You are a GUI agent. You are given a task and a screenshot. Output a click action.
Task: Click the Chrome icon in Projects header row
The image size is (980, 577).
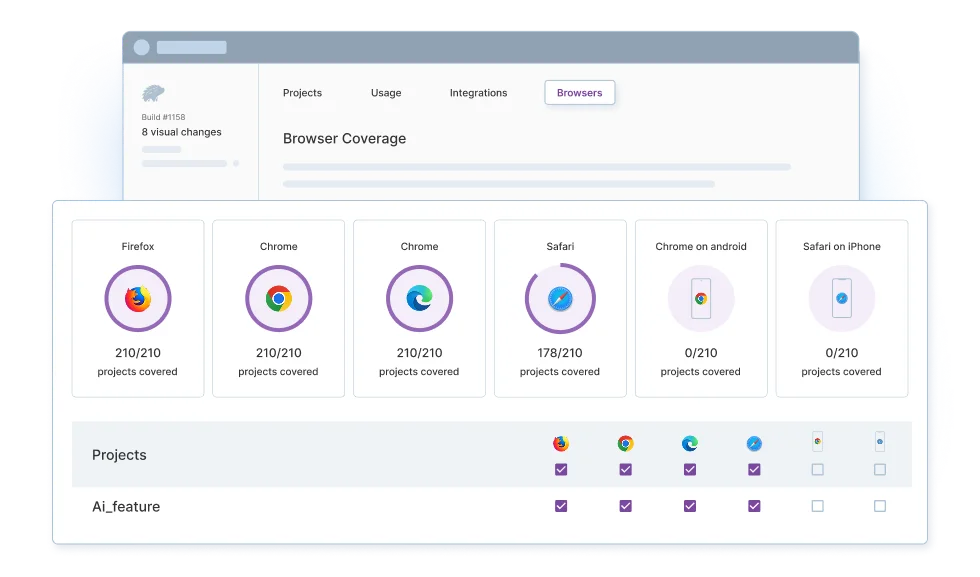[x=625, y=444]
